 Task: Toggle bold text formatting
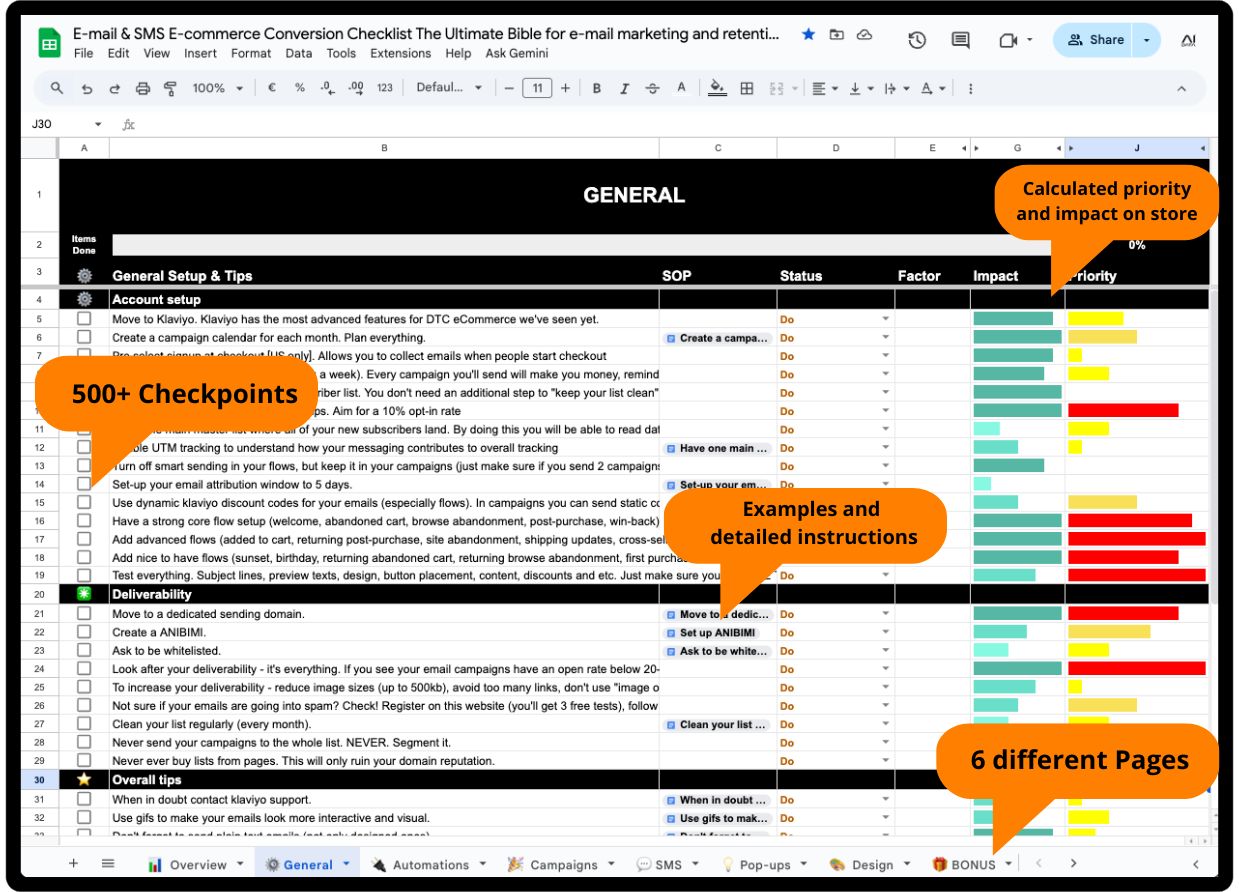(x=597, y=88)
